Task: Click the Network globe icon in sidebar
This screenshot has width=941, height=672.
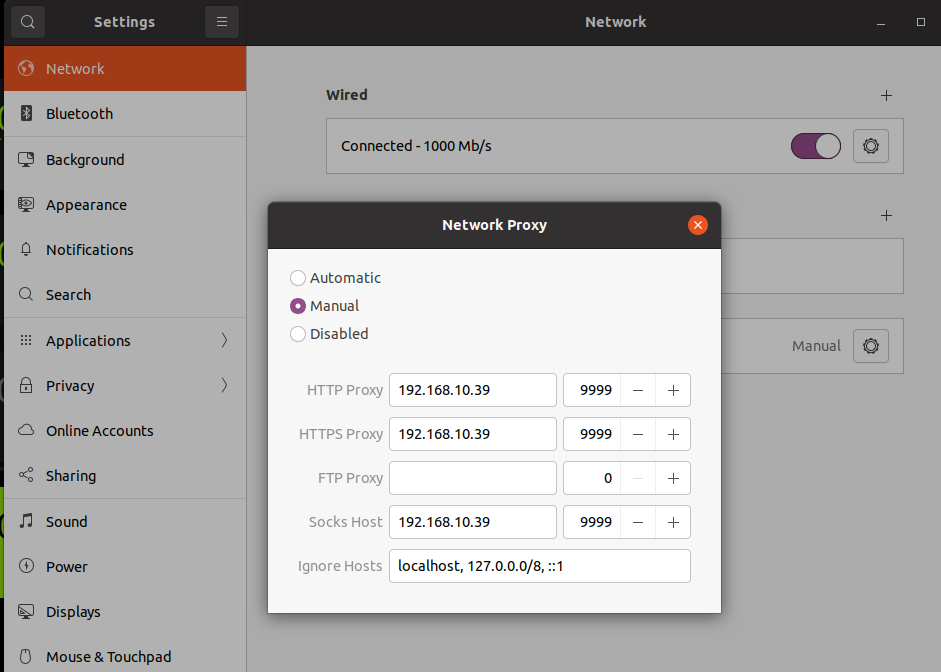Action: 26,68
